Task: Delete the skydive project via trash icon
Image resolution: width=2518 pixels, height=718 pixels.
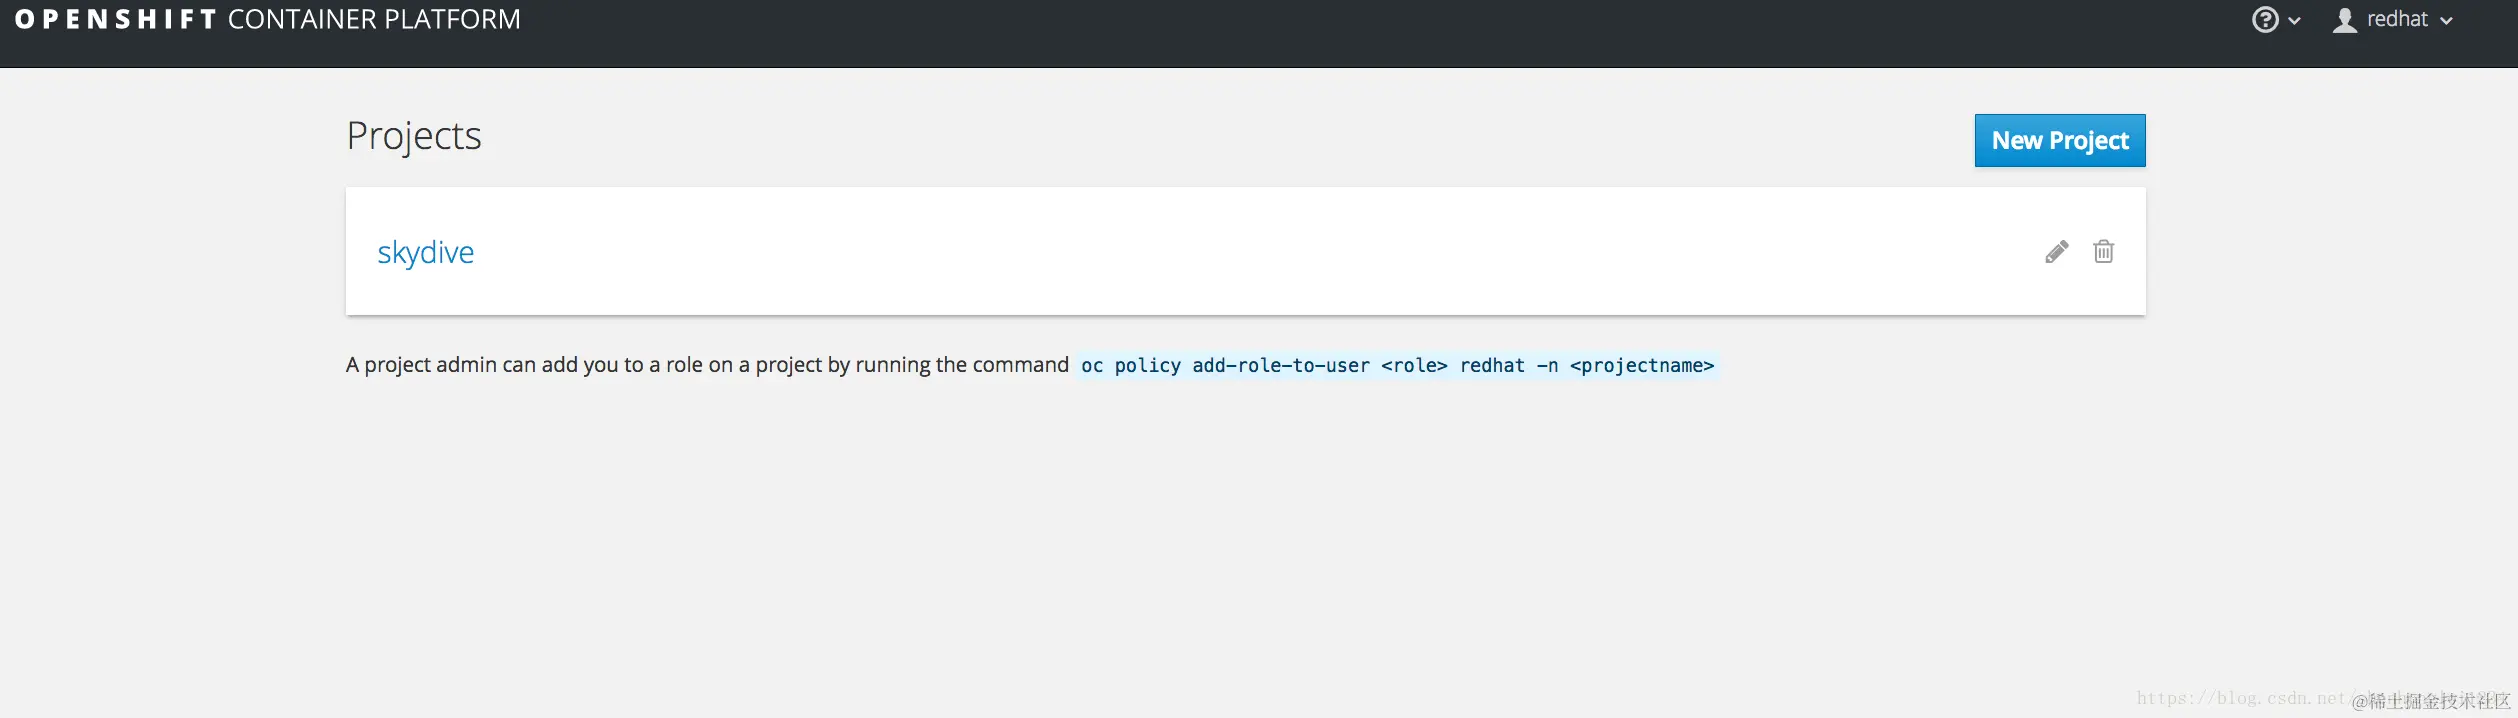Action: pos(2104,251)
